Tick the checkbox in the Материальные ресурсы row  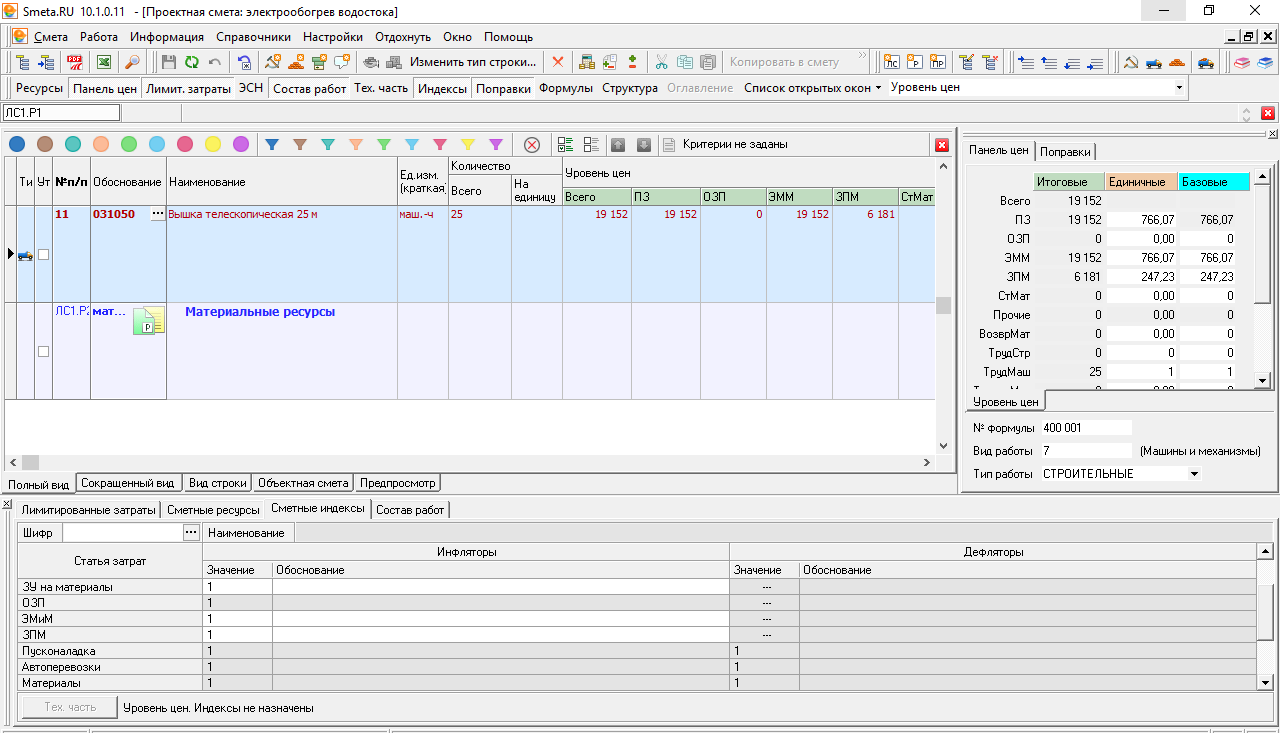(x=43, y=351)
